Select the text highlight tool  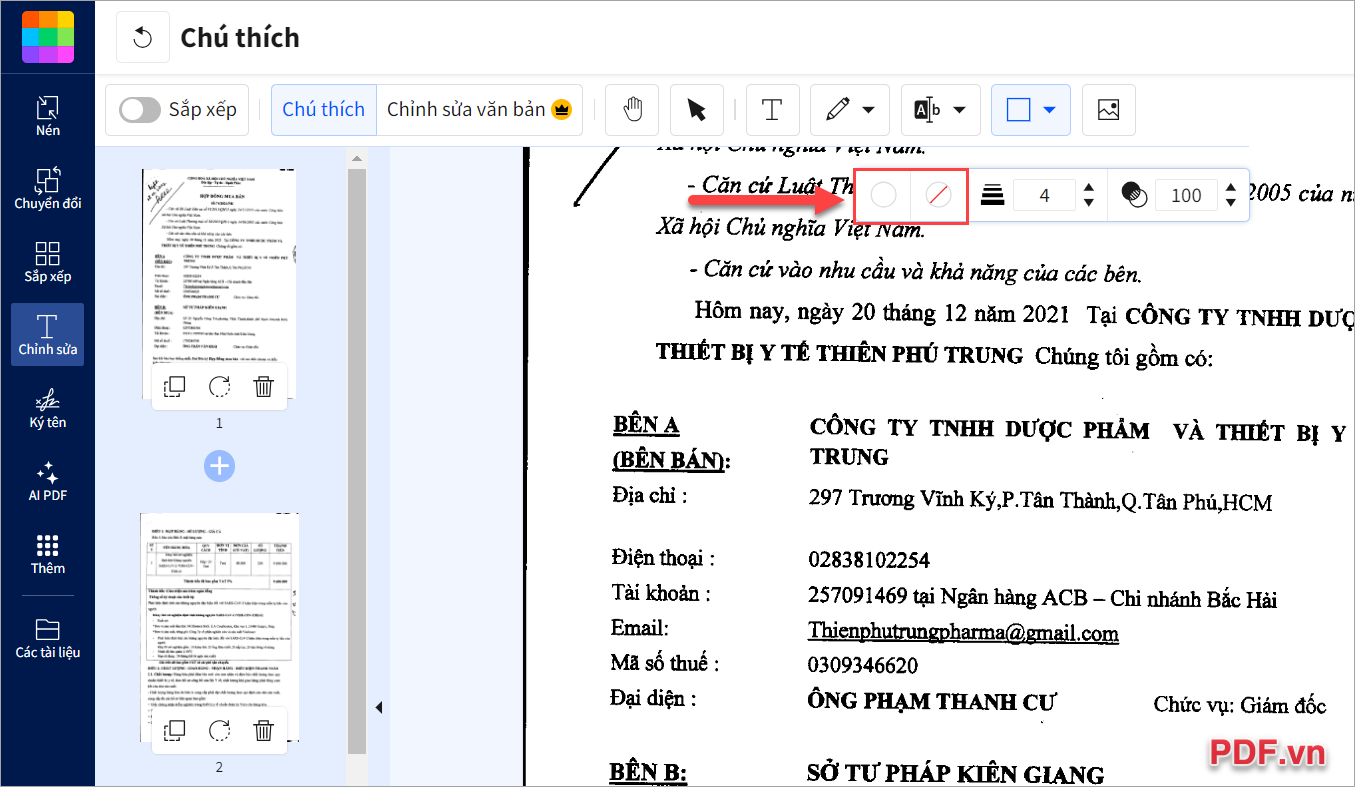pyautogui.click(x=927, y=110)
